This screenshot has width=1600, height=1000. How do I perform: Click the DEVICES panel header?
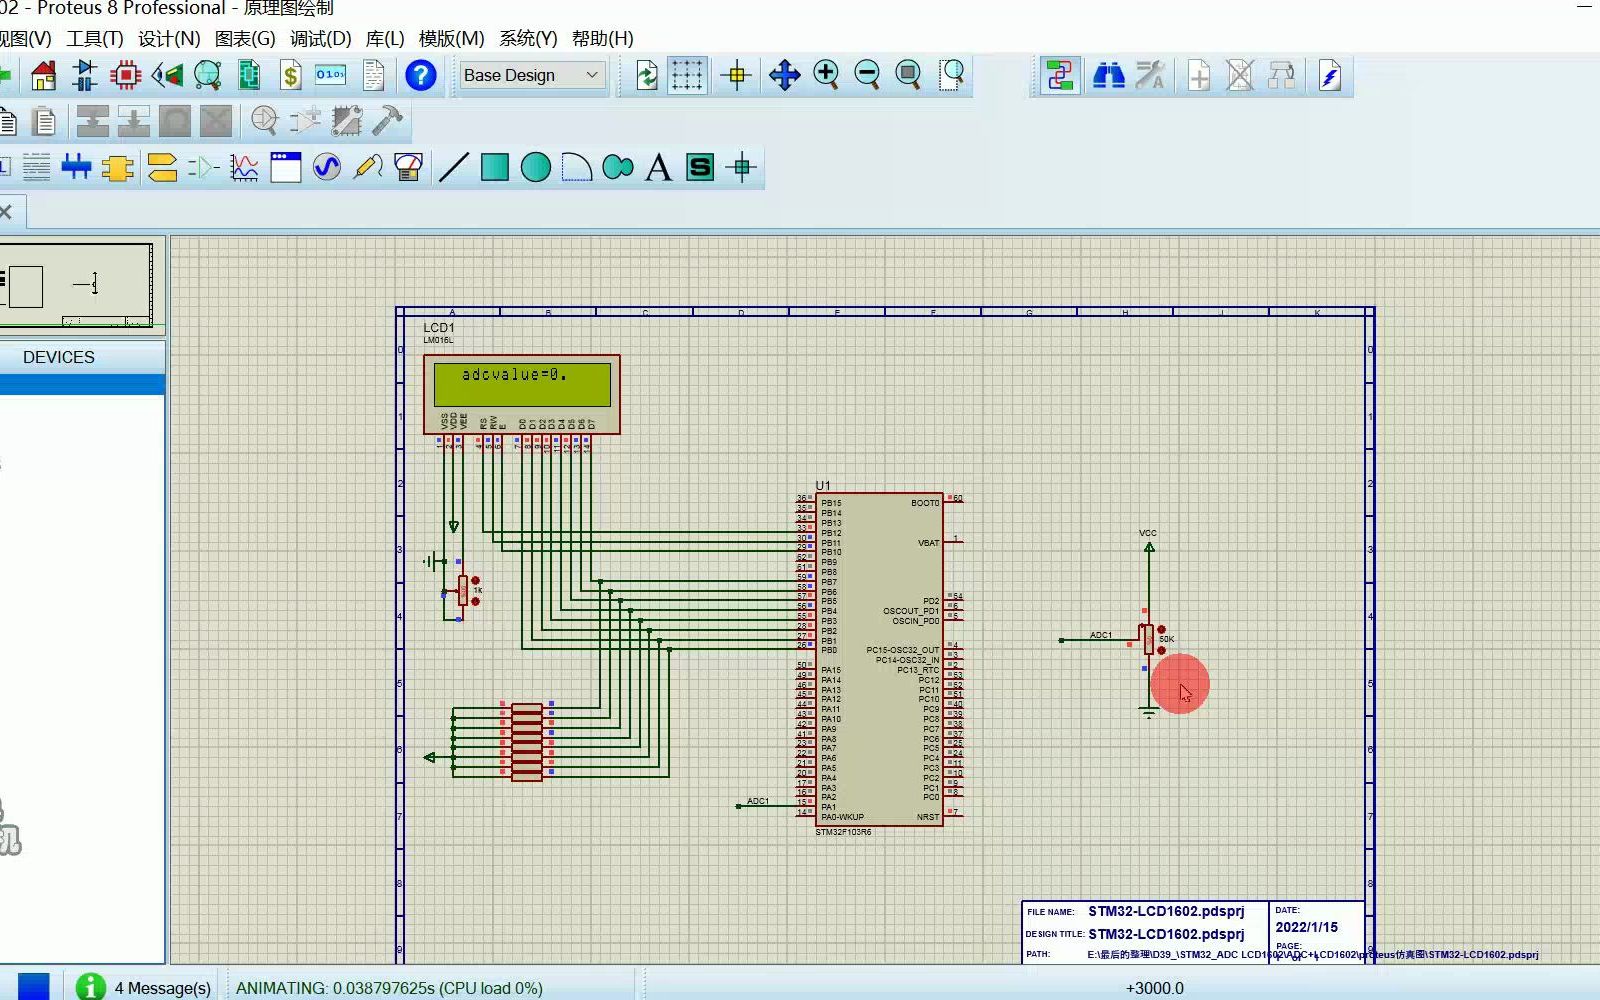pyautogui.click(x=59, y=357)
